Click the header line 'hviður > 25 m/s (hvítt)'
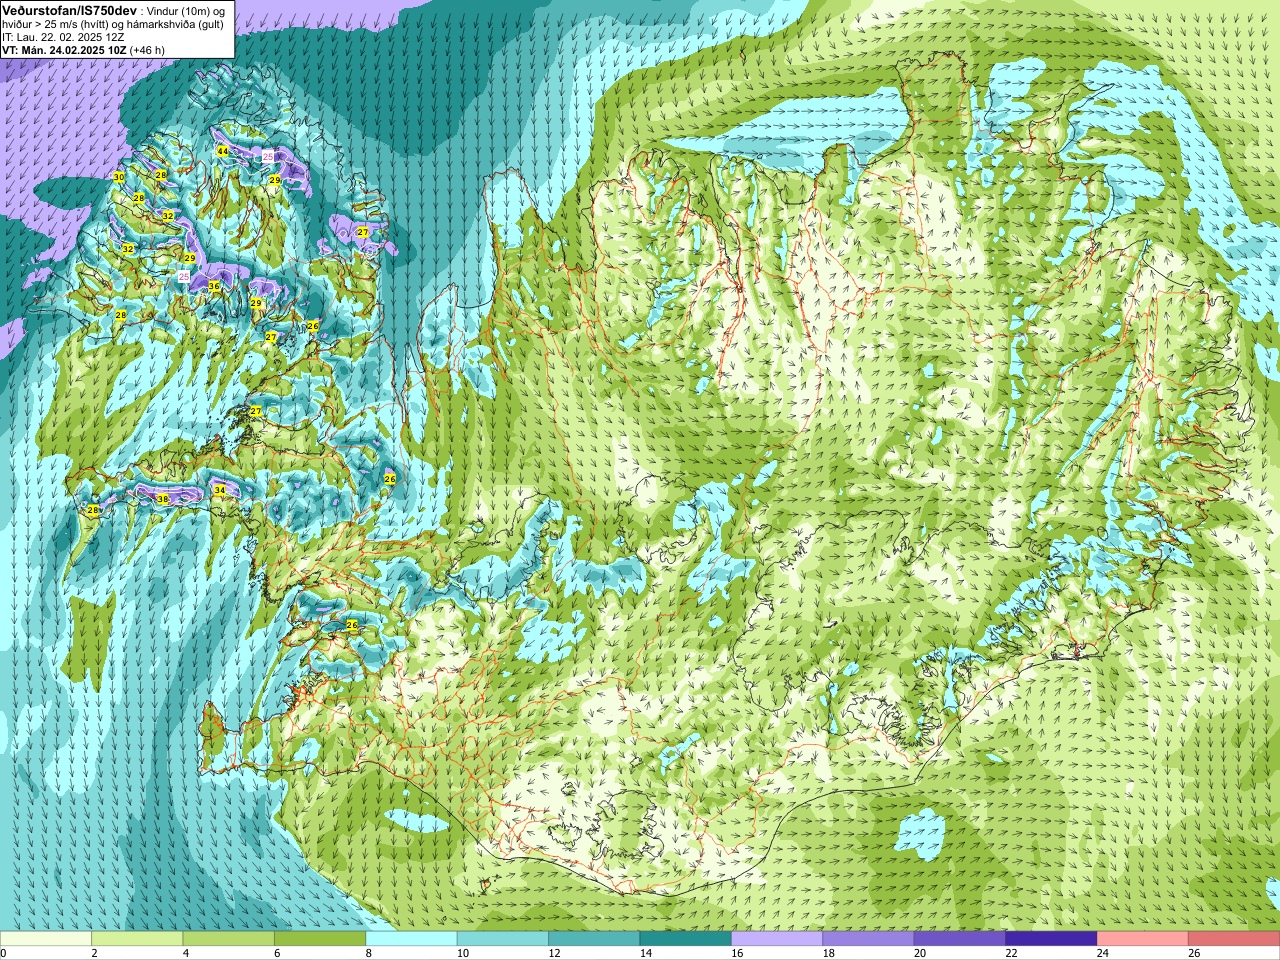This screenshot has width=1280, height=960. (x=57, y=23)
